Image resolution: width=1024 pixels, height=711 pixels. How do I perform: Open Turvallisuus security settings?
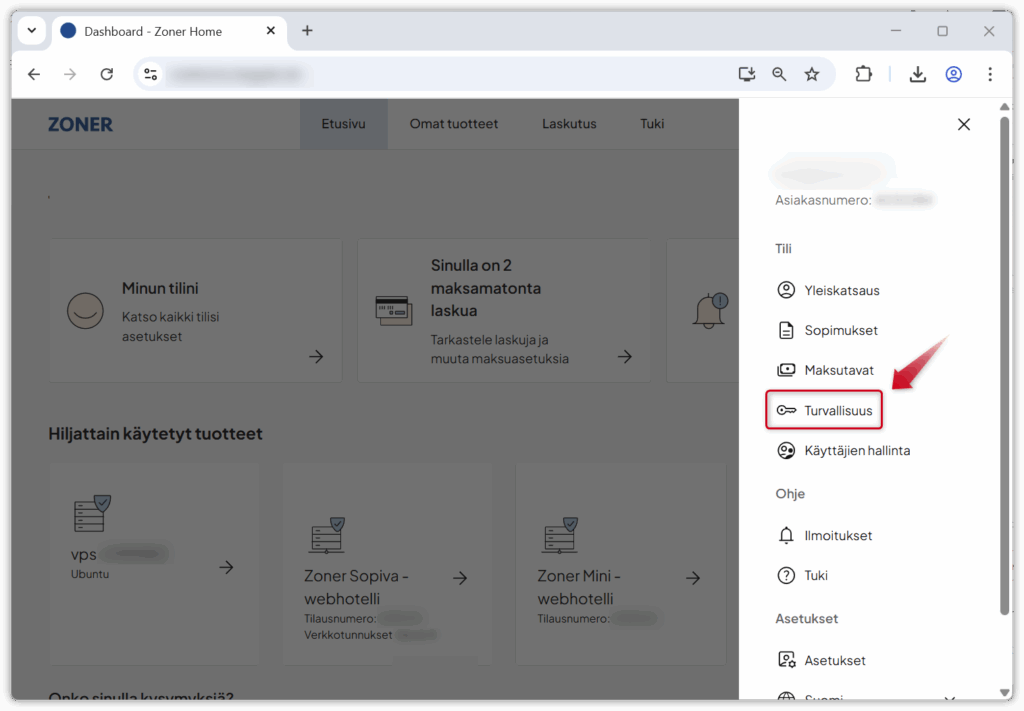(x=837, y=410)
